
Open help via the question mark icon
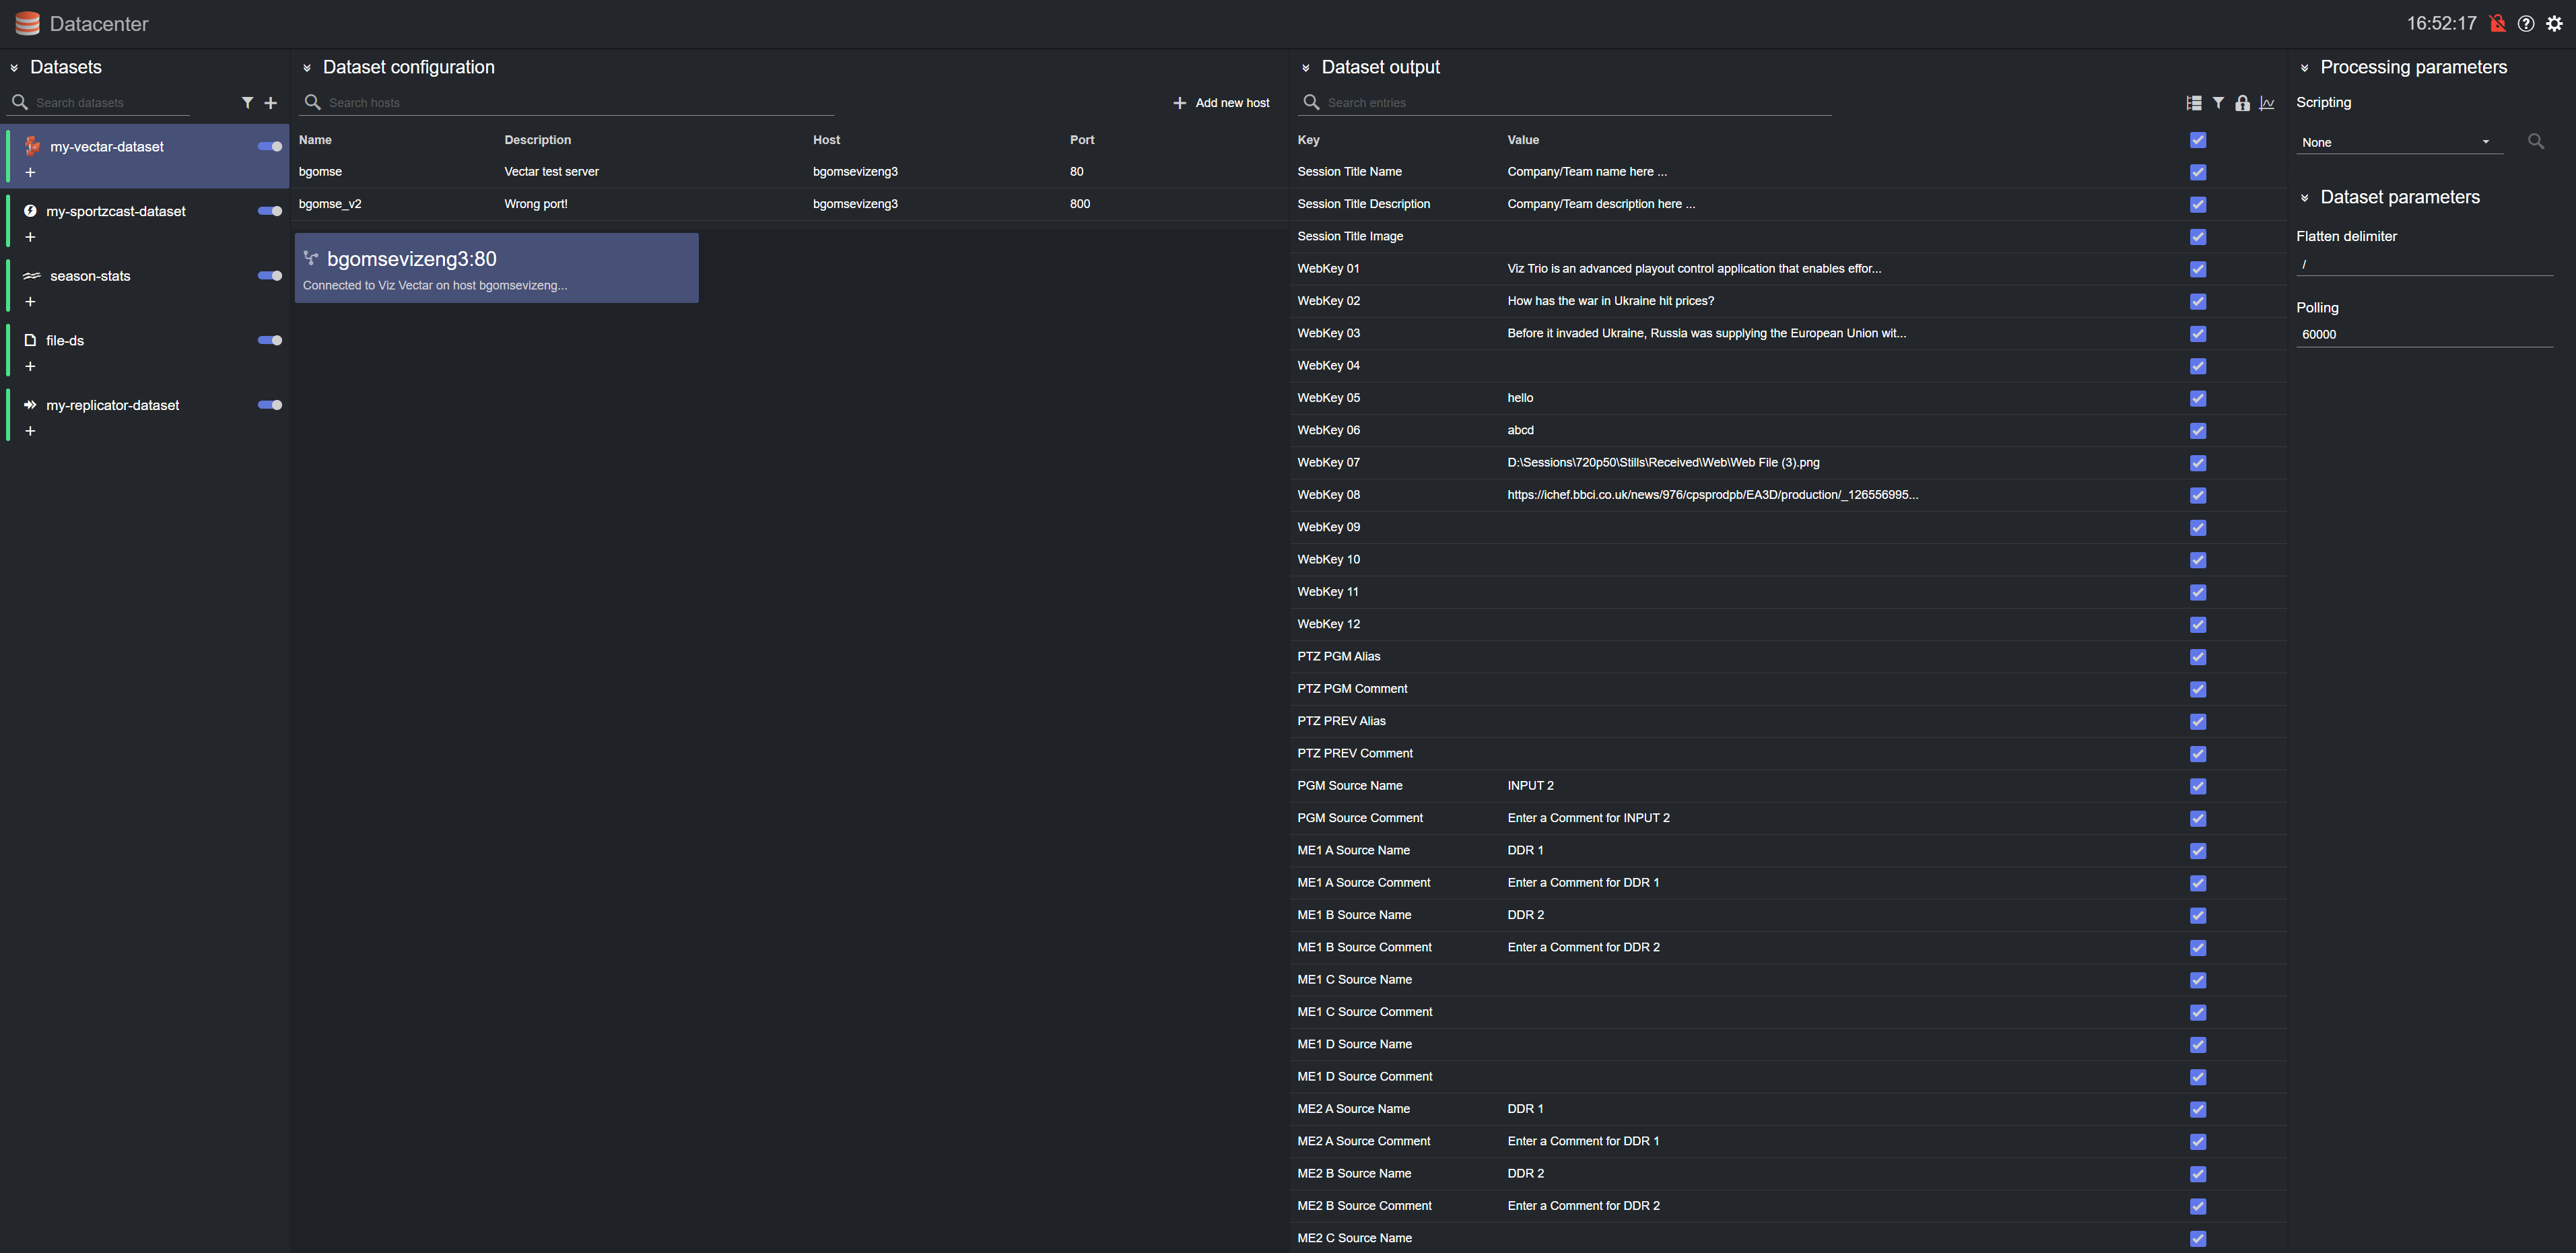2525,24
